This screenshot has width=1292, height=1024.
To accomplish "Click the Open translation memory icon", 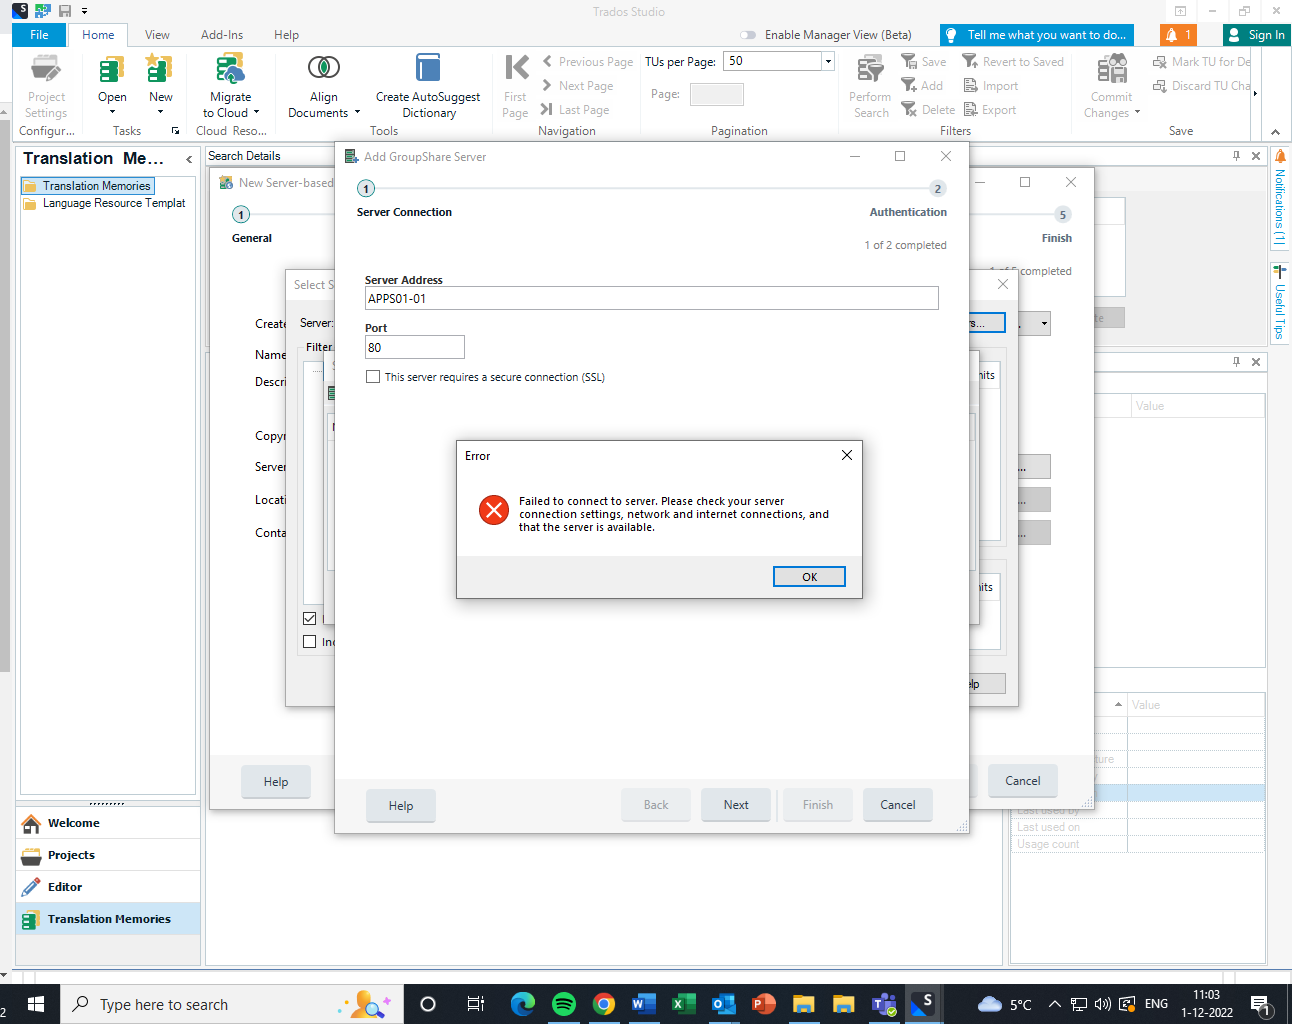I will tap(112, 70).
